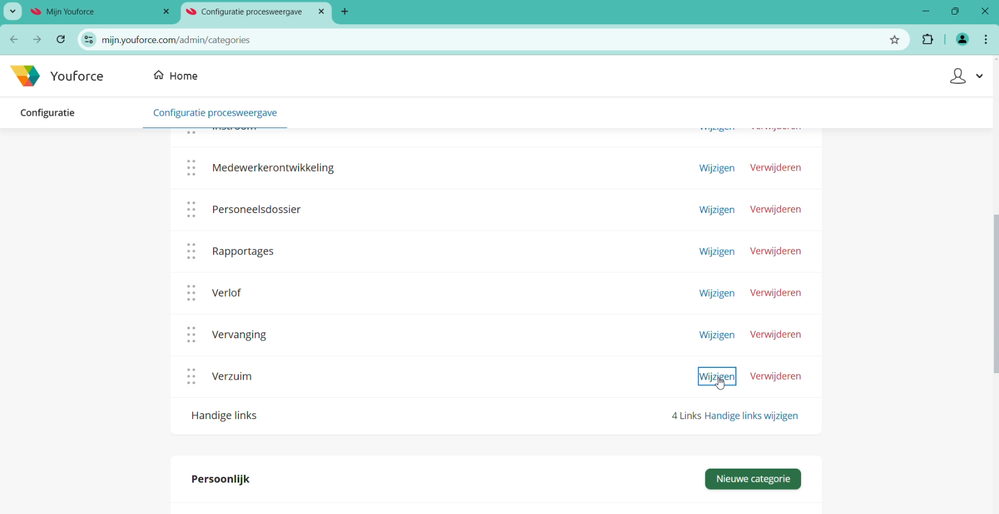Viewport: 999px width, 514px height.
Task: Click the Home house icon
Action: point(159,75)
